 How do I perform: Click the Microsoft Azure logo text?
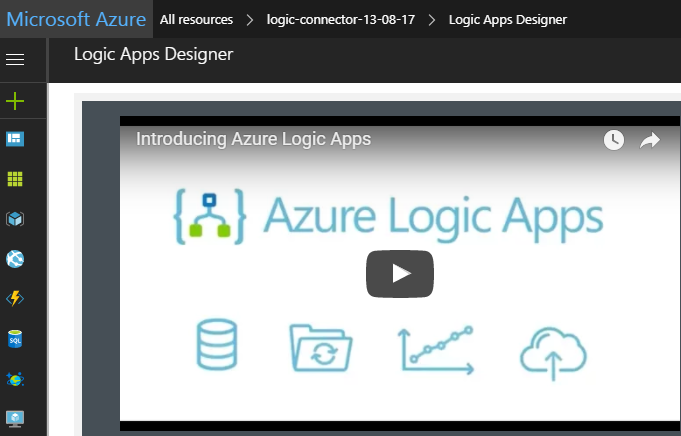tap(76, 19)
